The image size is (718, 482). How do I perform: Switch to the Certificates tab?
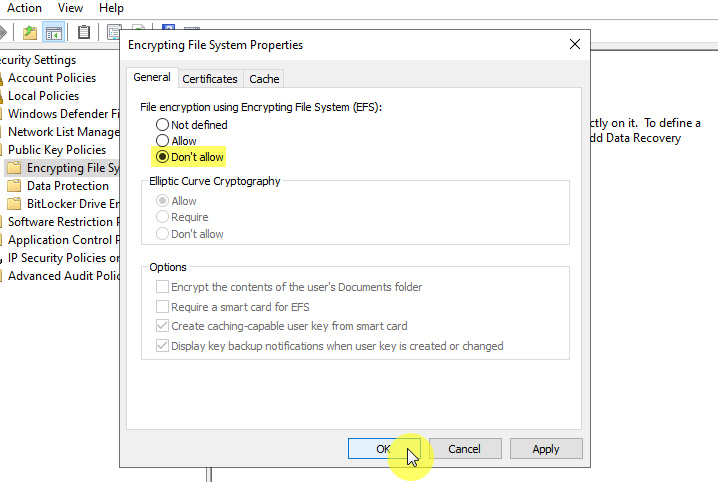point(210,78)
